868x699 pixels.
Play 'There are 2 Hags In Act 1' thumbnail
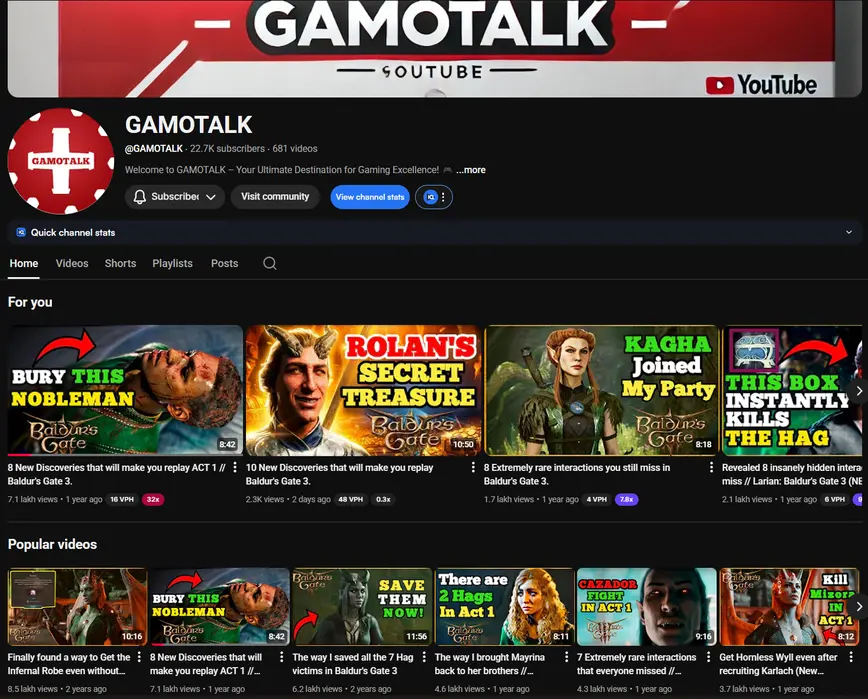click(504, 607)
